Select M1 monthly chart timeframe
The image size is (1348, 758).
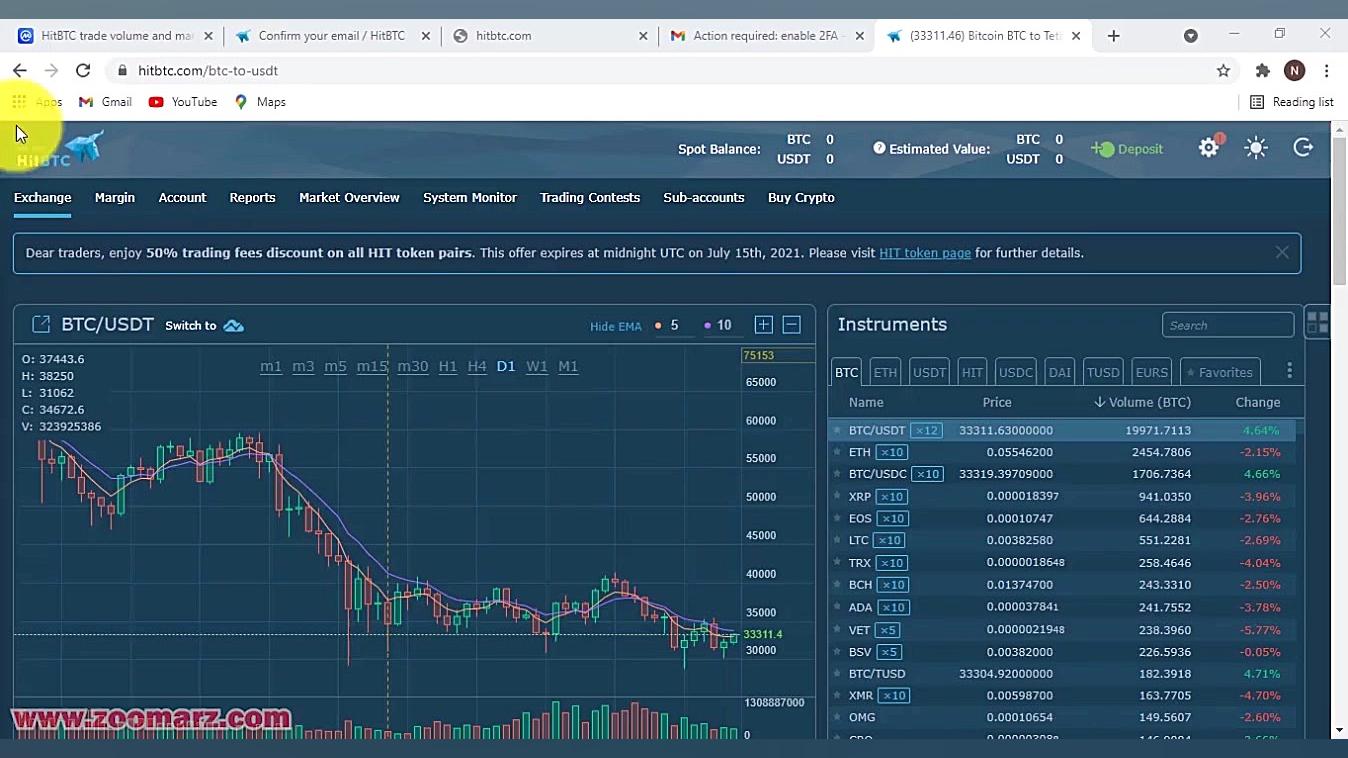tap(568, 366)
